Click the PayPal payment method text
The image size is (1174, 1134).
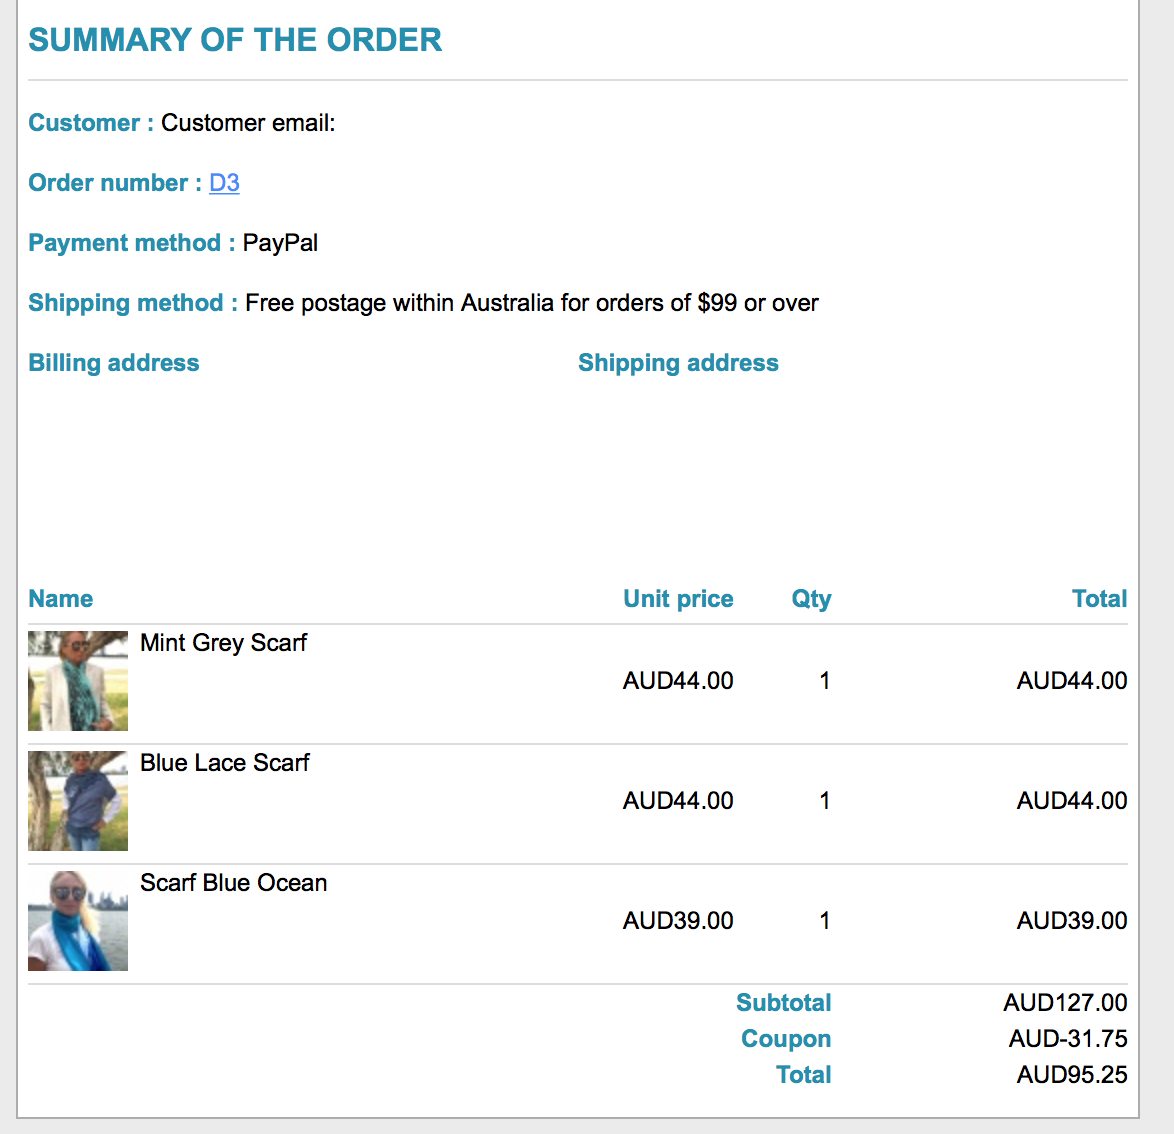coord(280,243)
